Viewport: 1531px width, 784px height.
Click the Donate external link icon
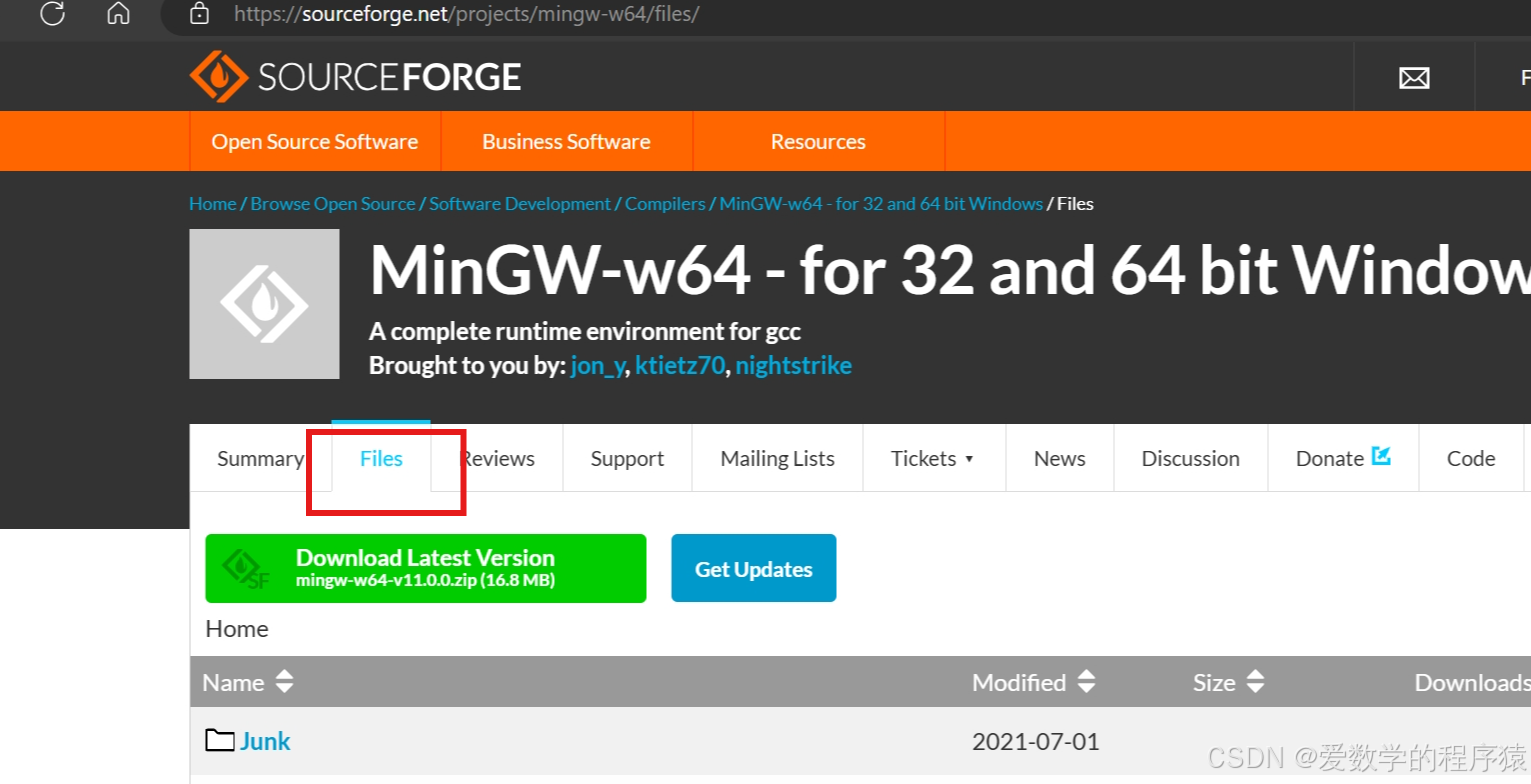tap(1382, 456)
